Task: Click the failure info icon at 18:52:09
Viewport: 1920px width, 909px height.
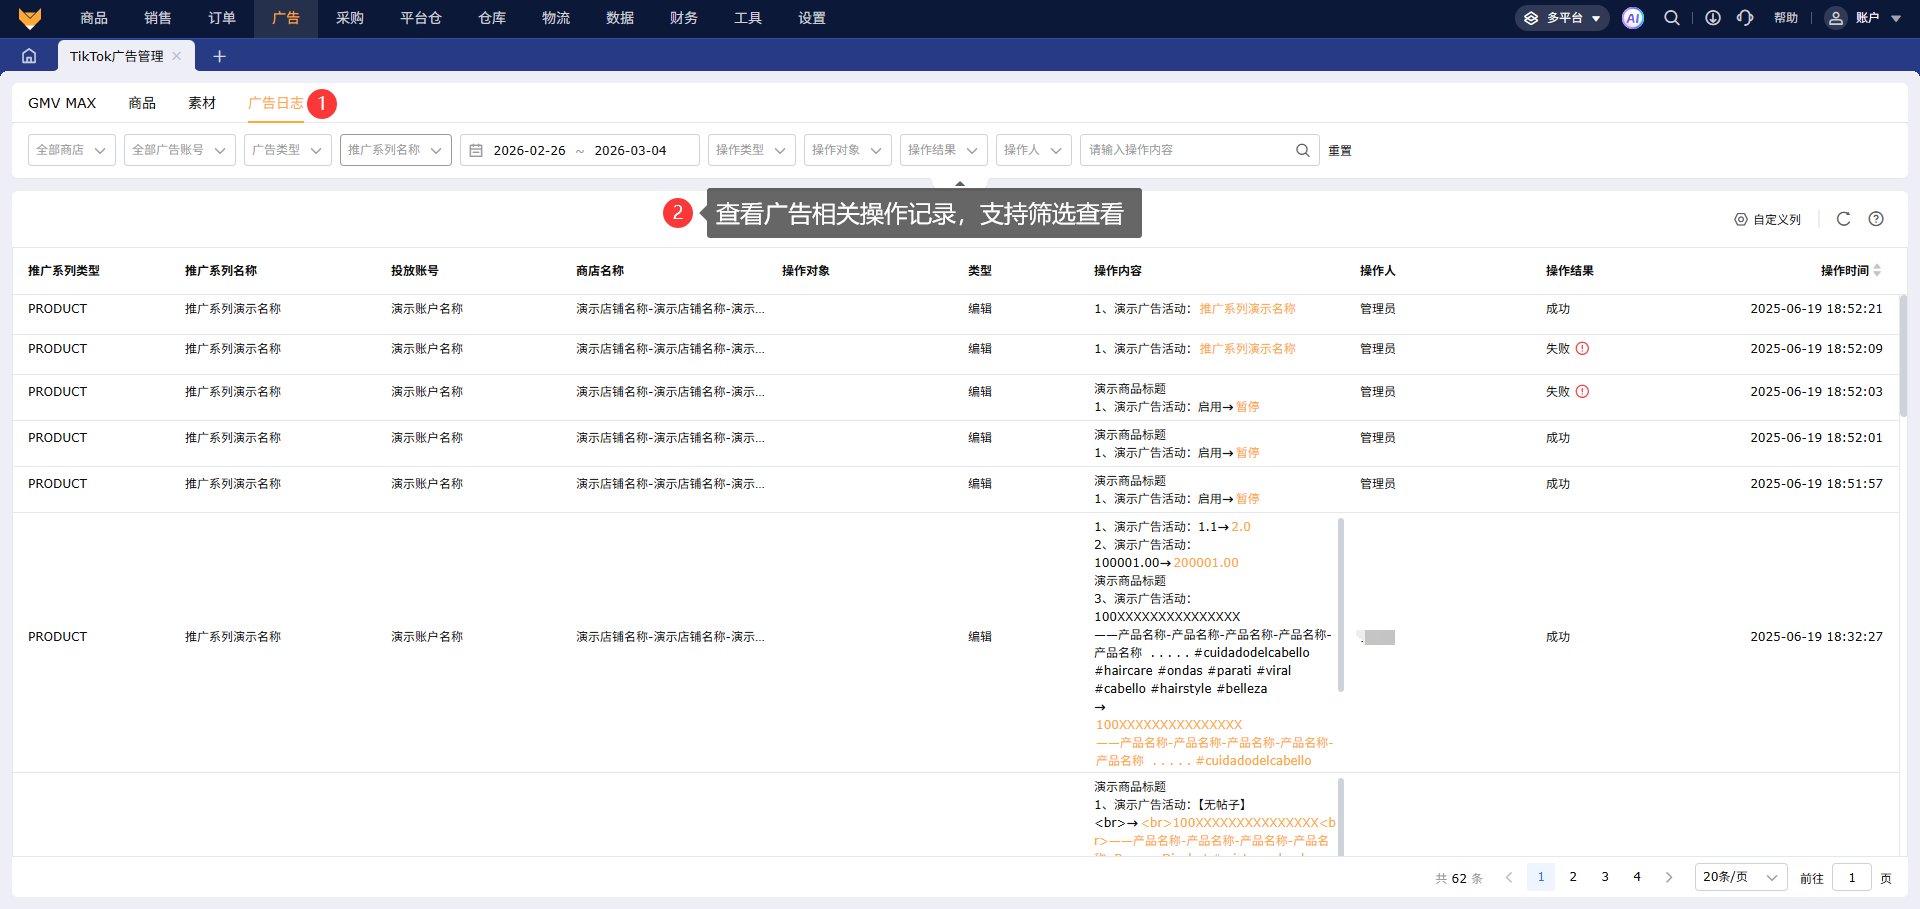Action: pos(1582,349)
